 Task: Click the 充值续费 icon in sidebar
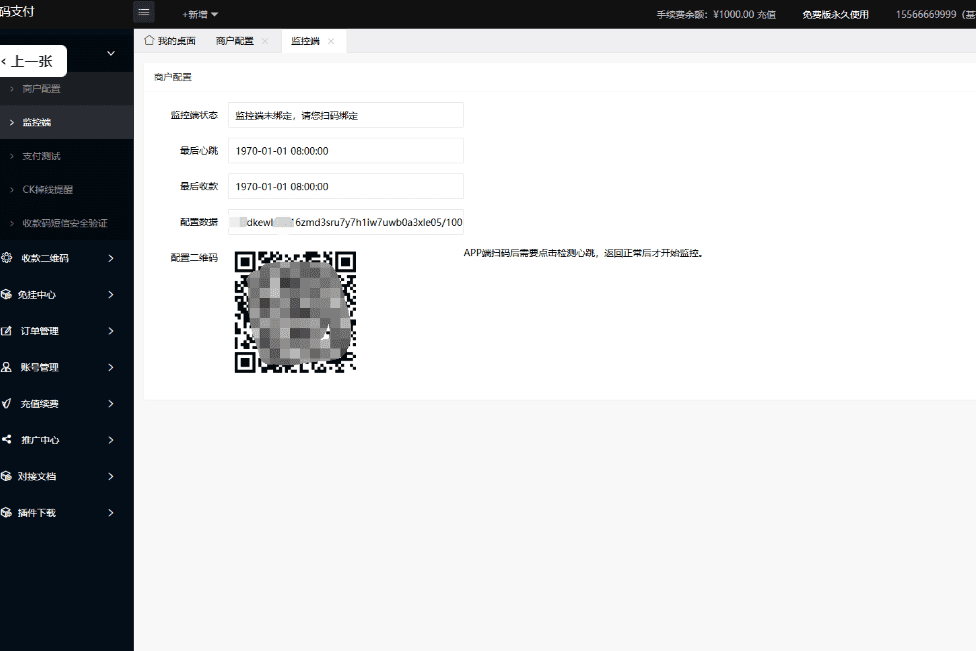click(6, 403)
